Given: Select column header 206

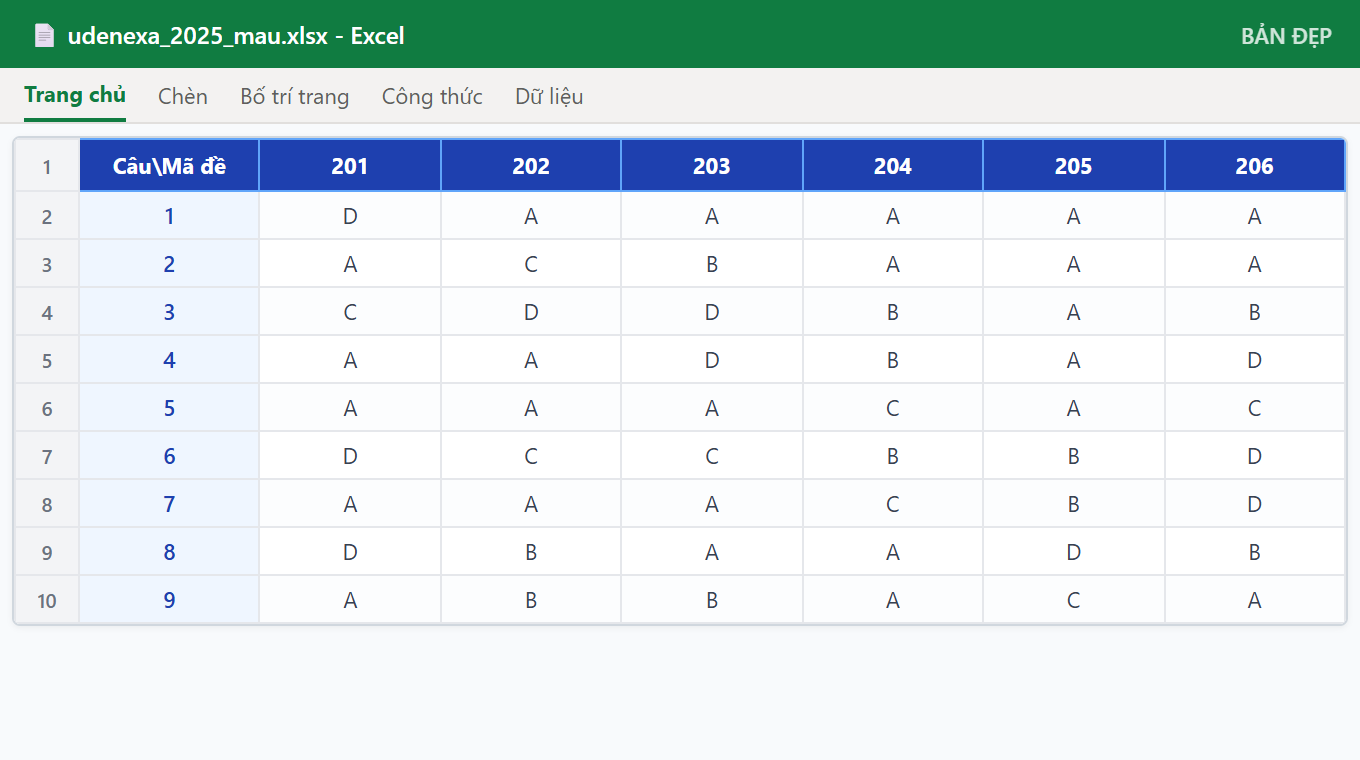Looking at the screenshot, I should 1255,166.
